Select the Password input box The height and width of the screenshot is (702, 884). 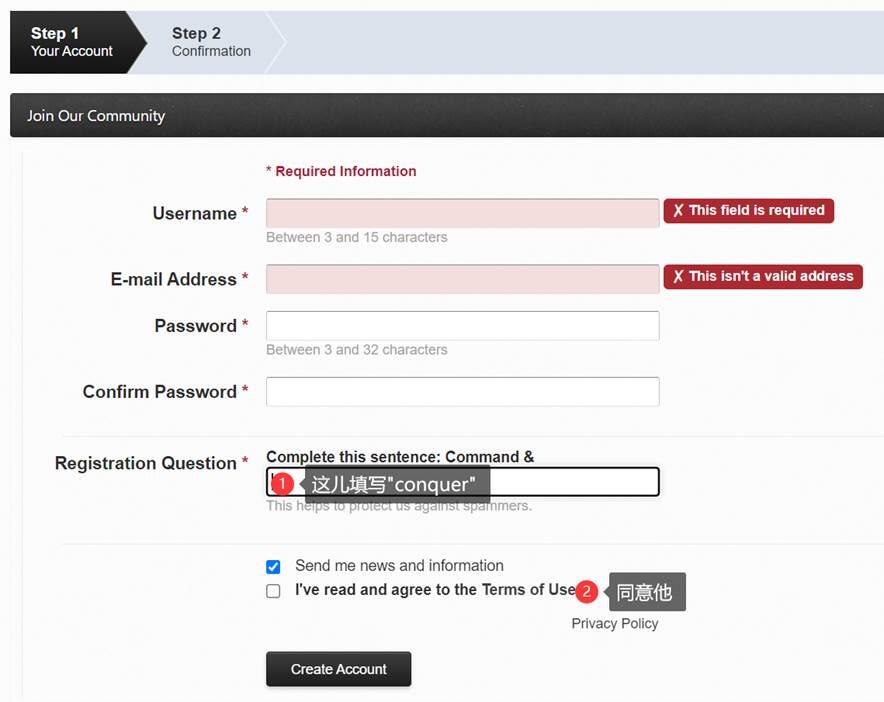coord(462,326)
